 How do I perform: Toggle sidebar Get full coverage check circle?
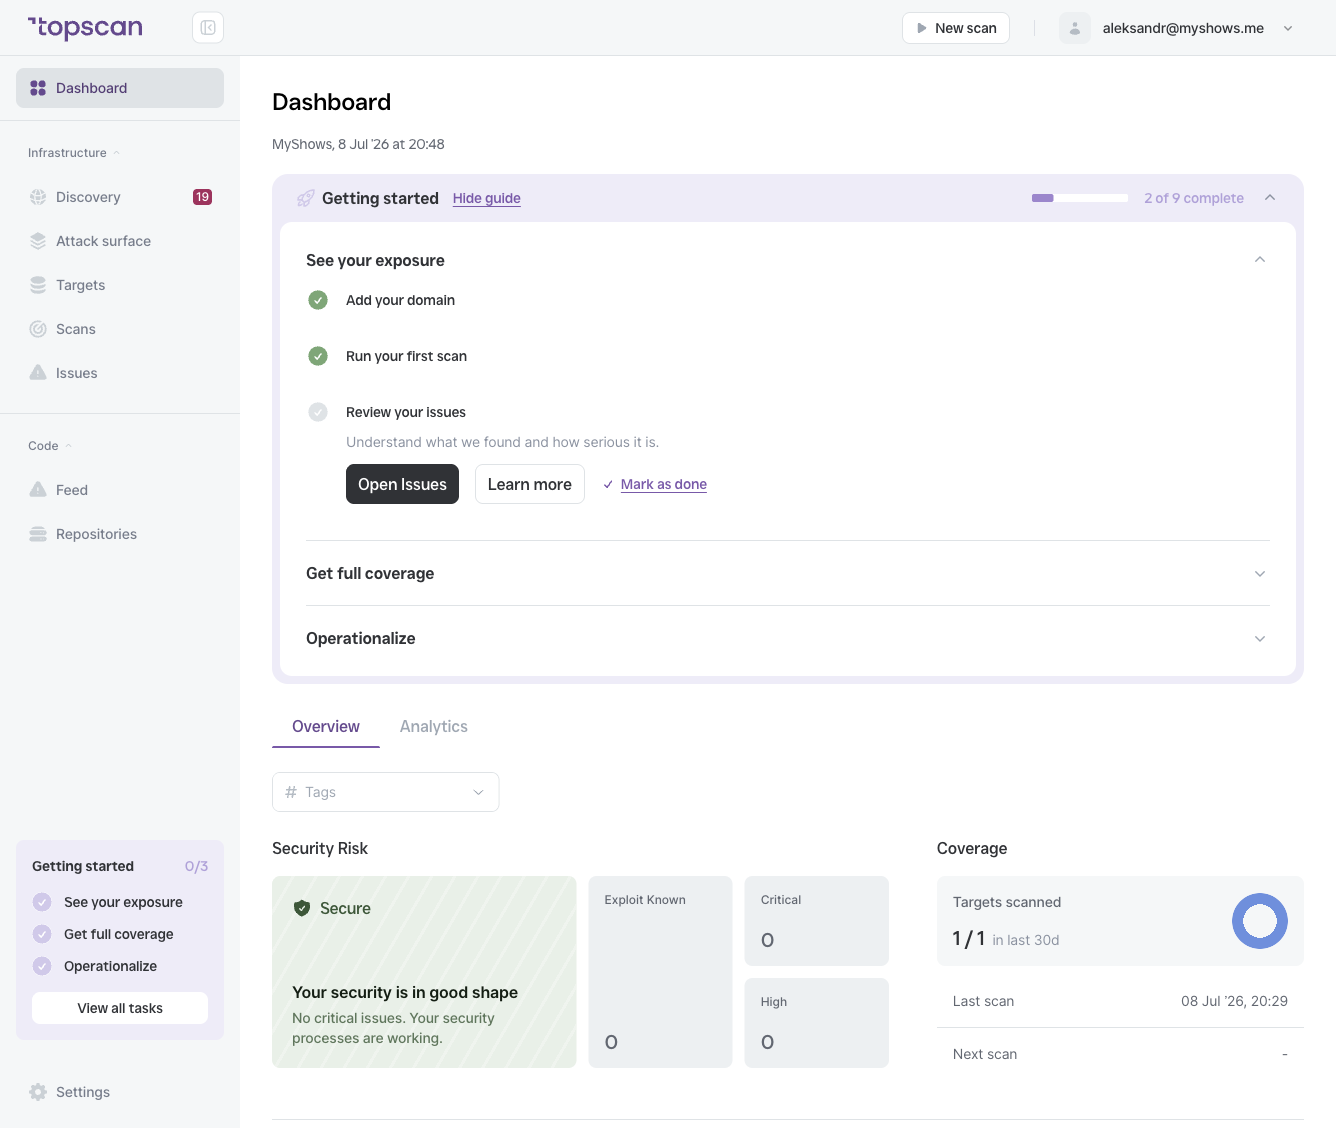click(x=42, y=934)
